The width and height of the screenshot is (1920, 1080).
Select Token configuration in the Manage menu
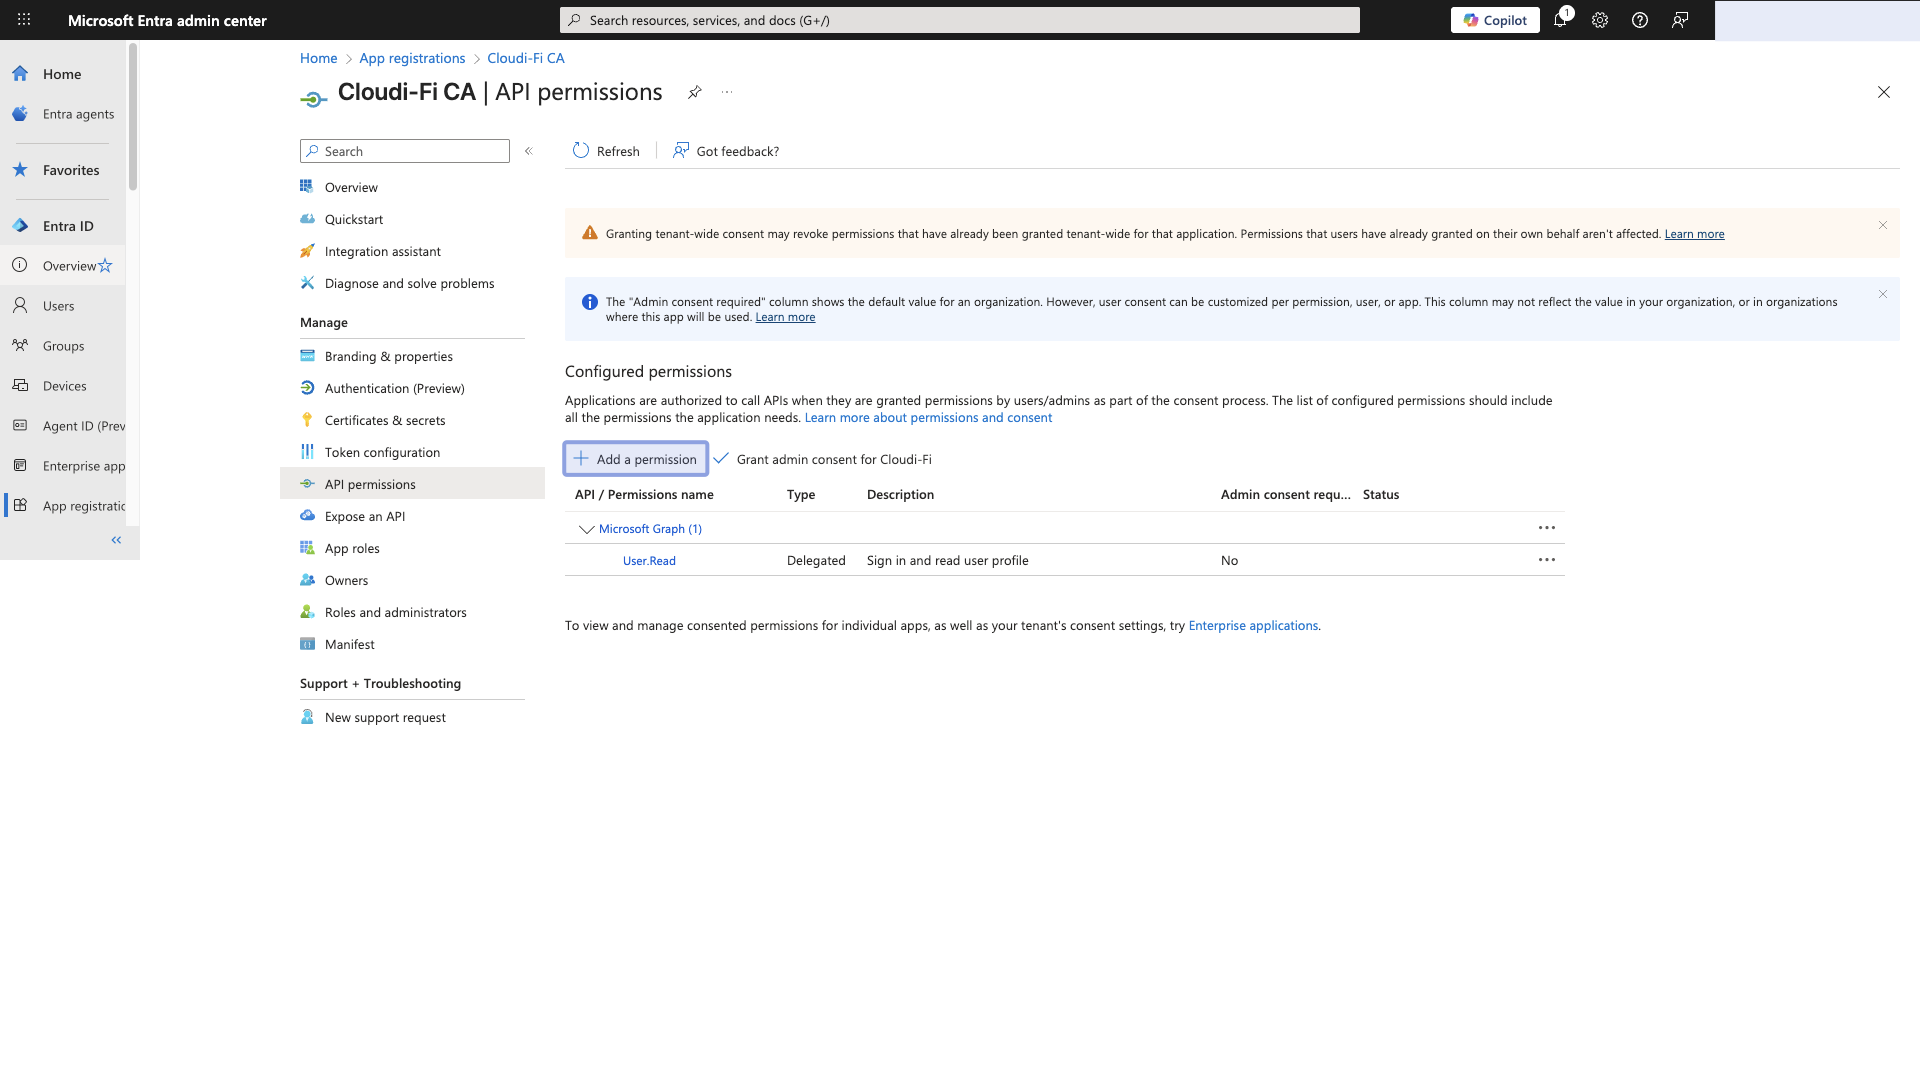[381, 452]
